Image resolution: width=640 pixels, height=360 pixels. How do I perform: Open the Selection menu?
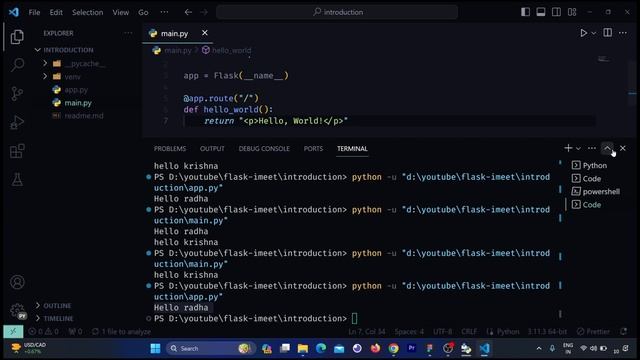click(x=87, y=12)
